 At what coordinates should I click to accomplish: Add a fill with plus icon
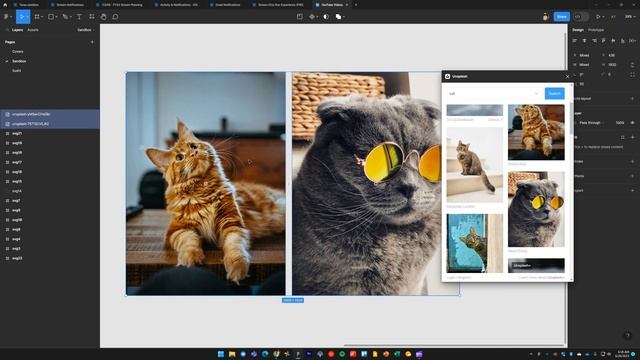632,137
